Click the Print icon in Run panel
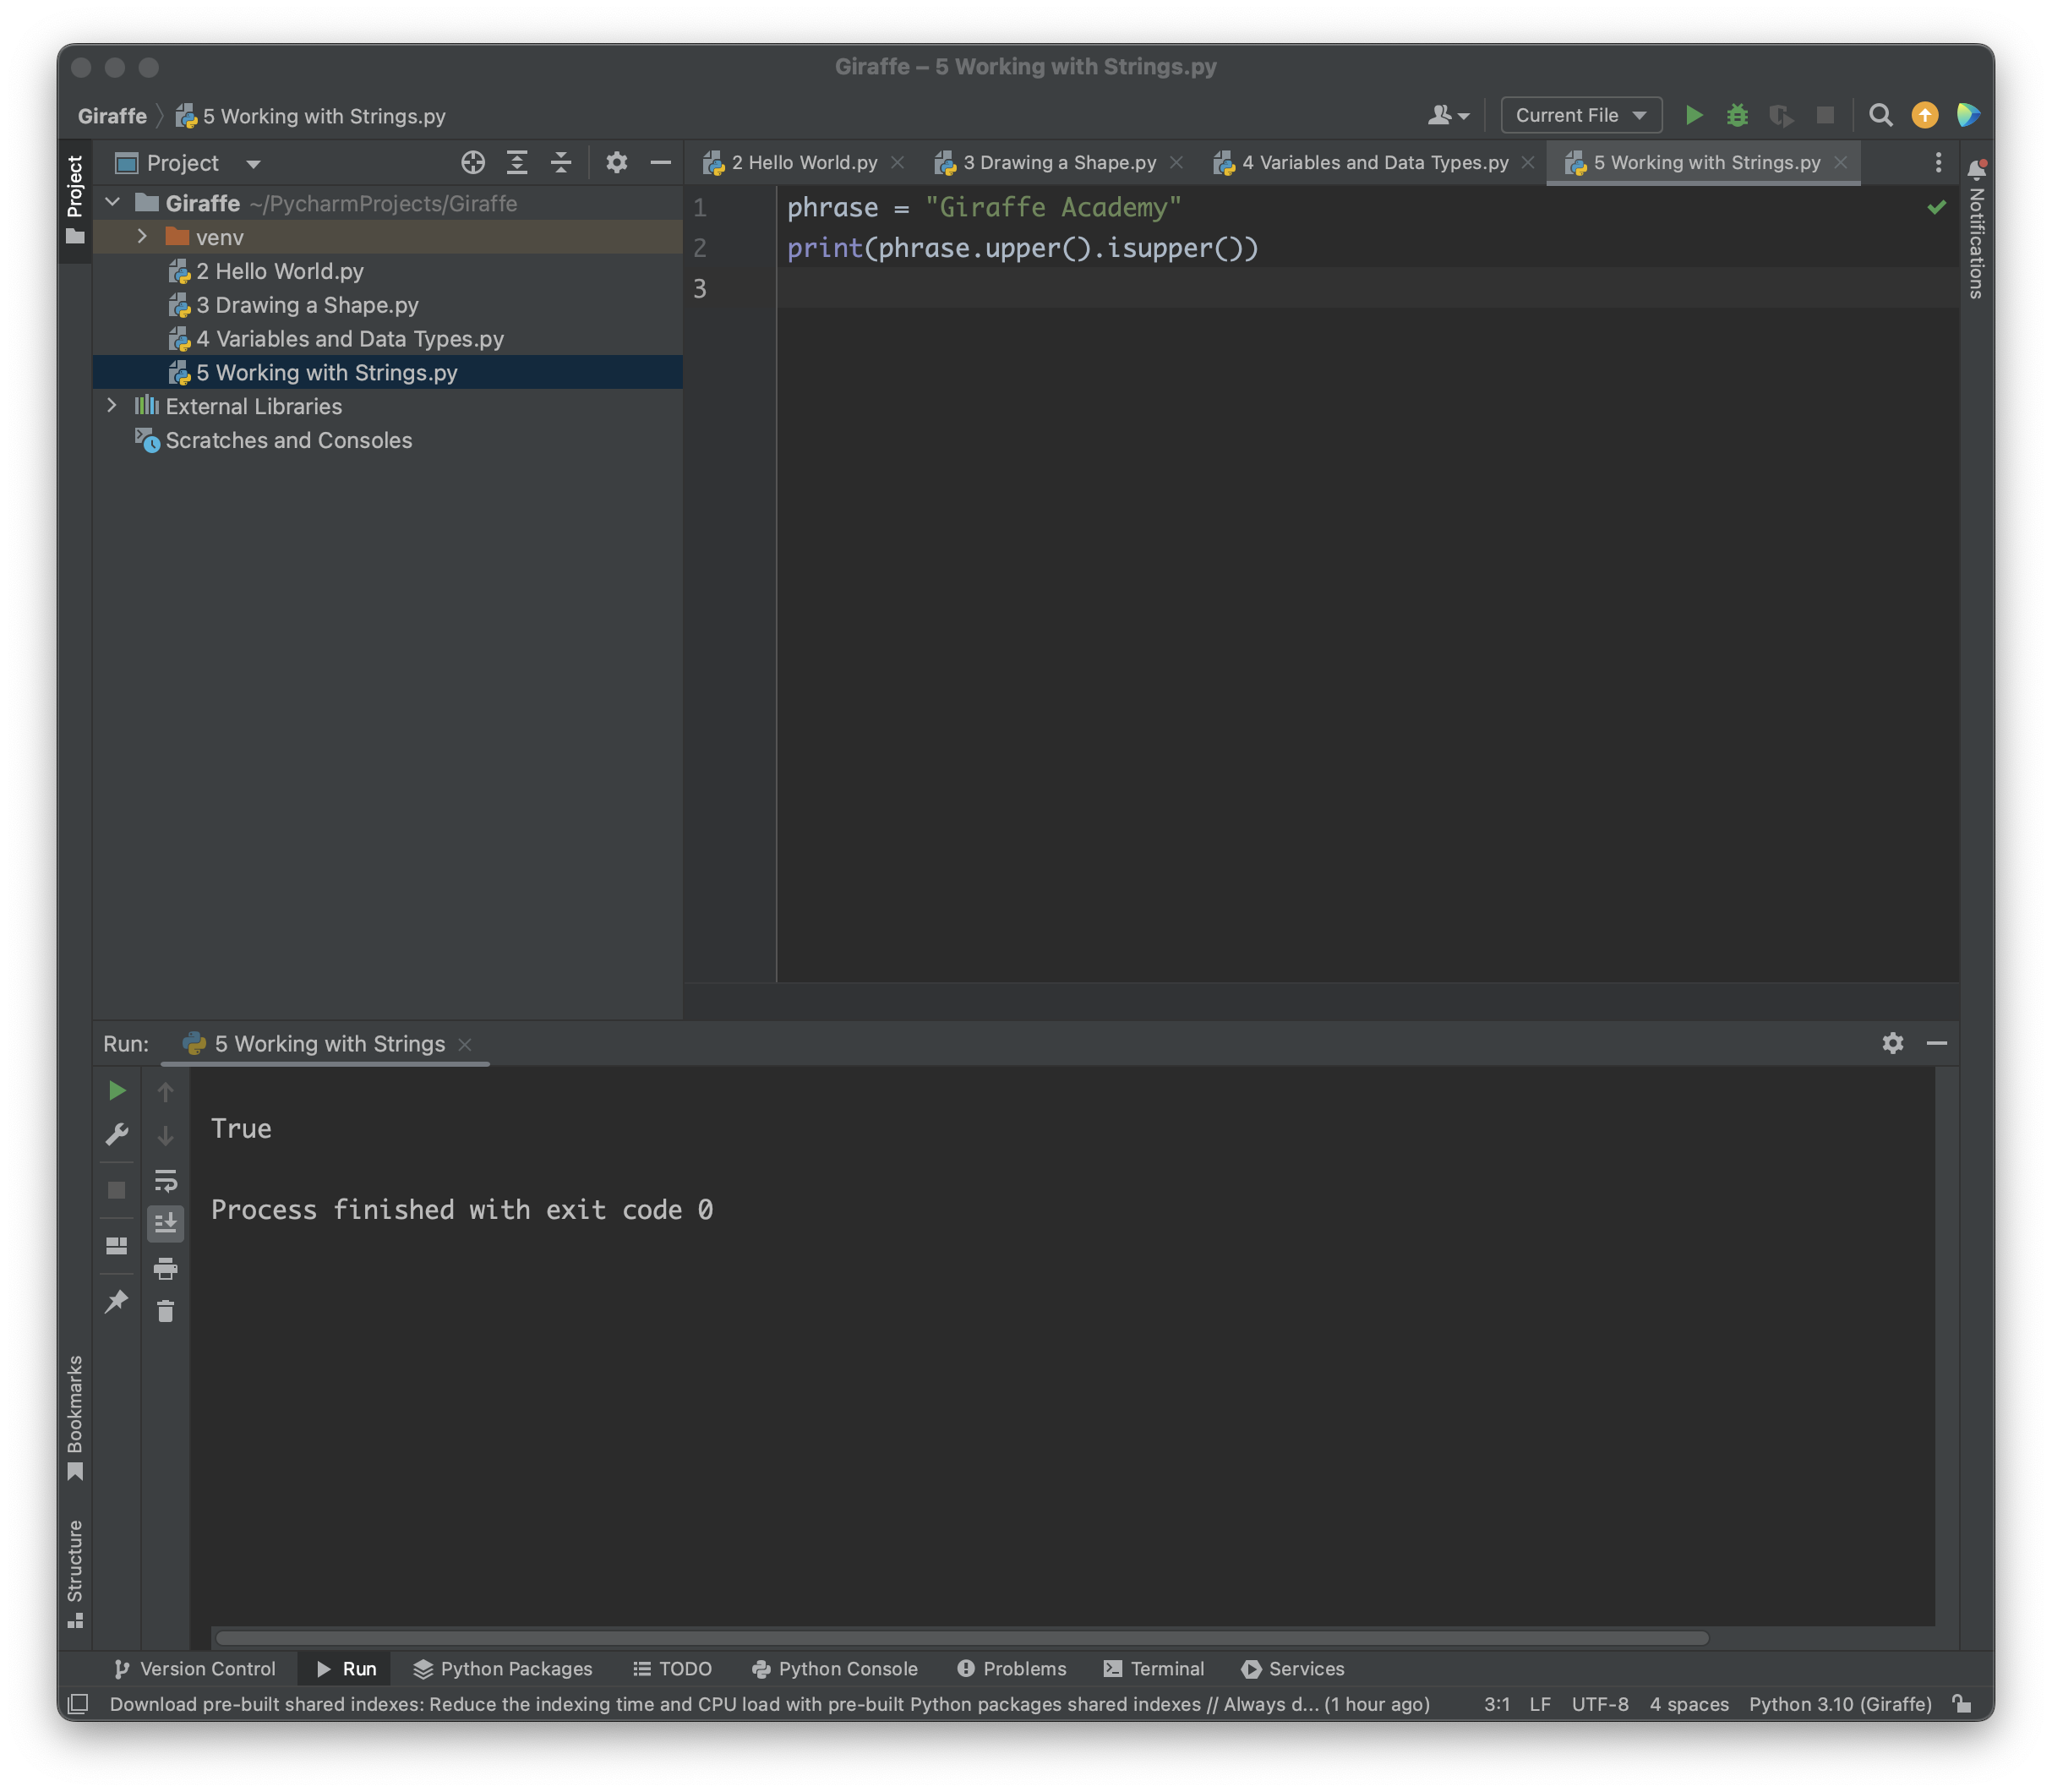Screen dimensions: 2052x1792 click(166, 1268)
